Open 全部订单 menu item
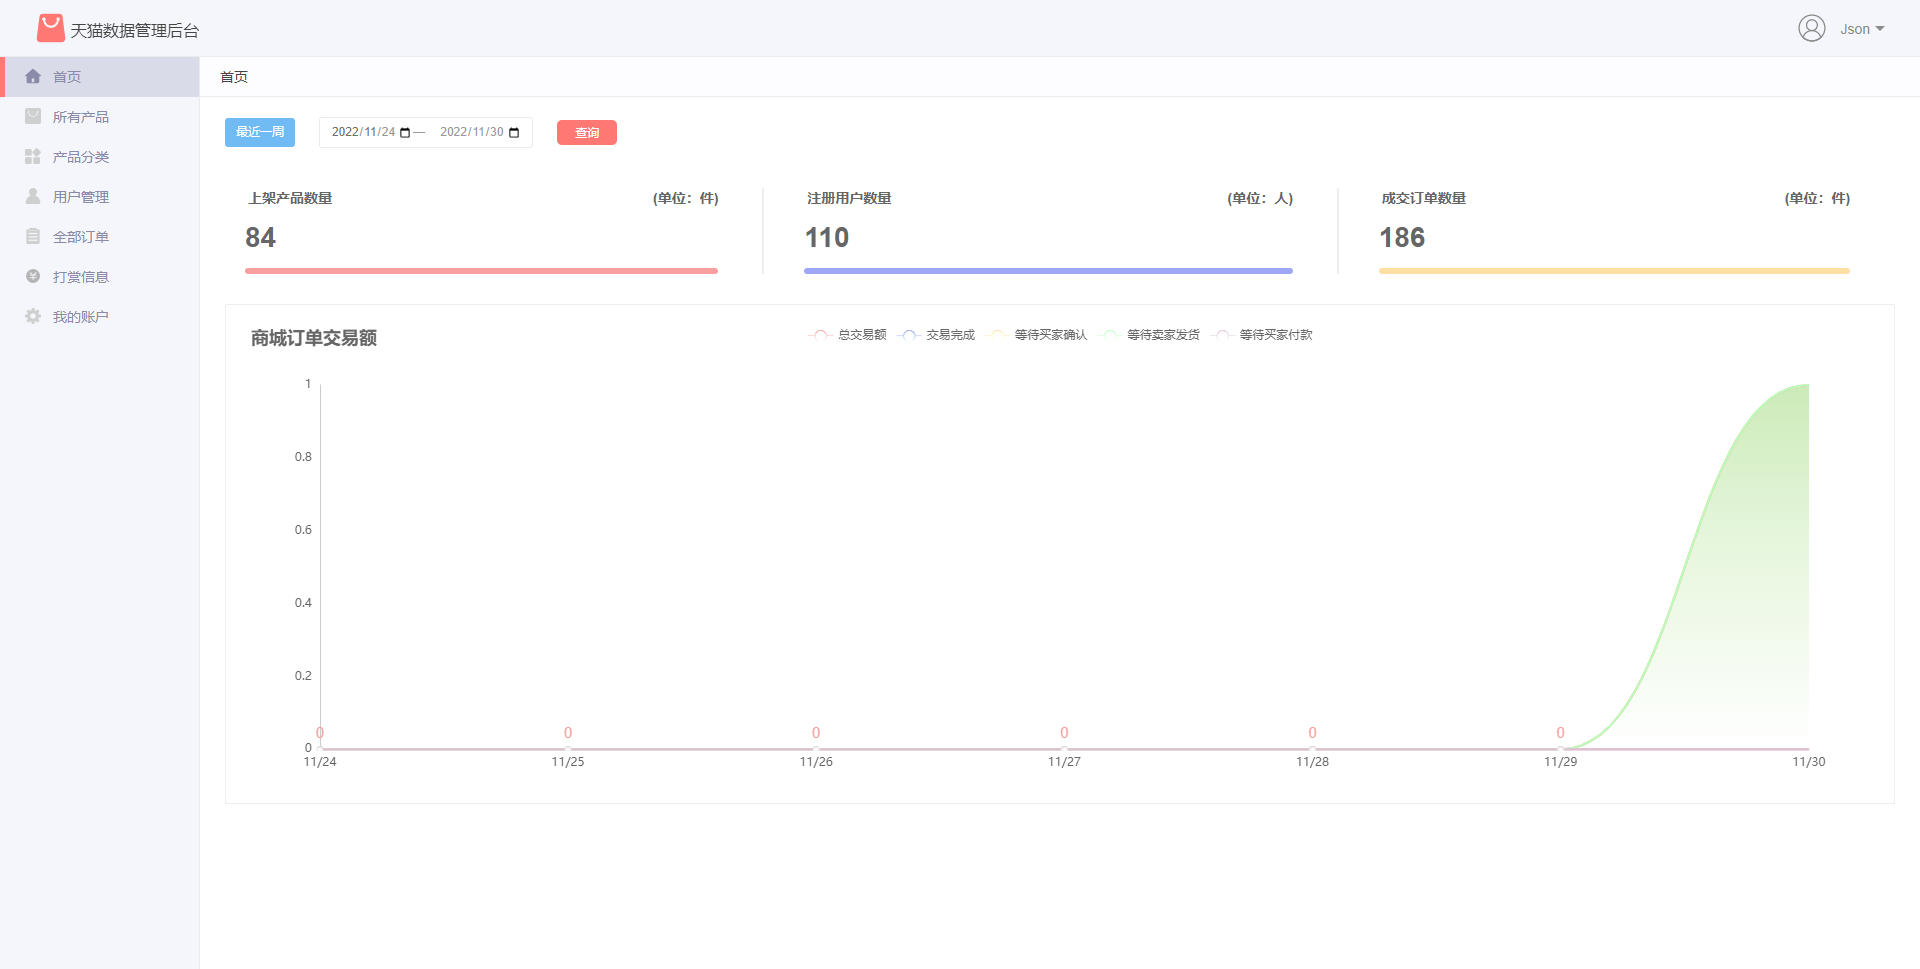This screenshot has height=969, width=1920. coord(100,237)
